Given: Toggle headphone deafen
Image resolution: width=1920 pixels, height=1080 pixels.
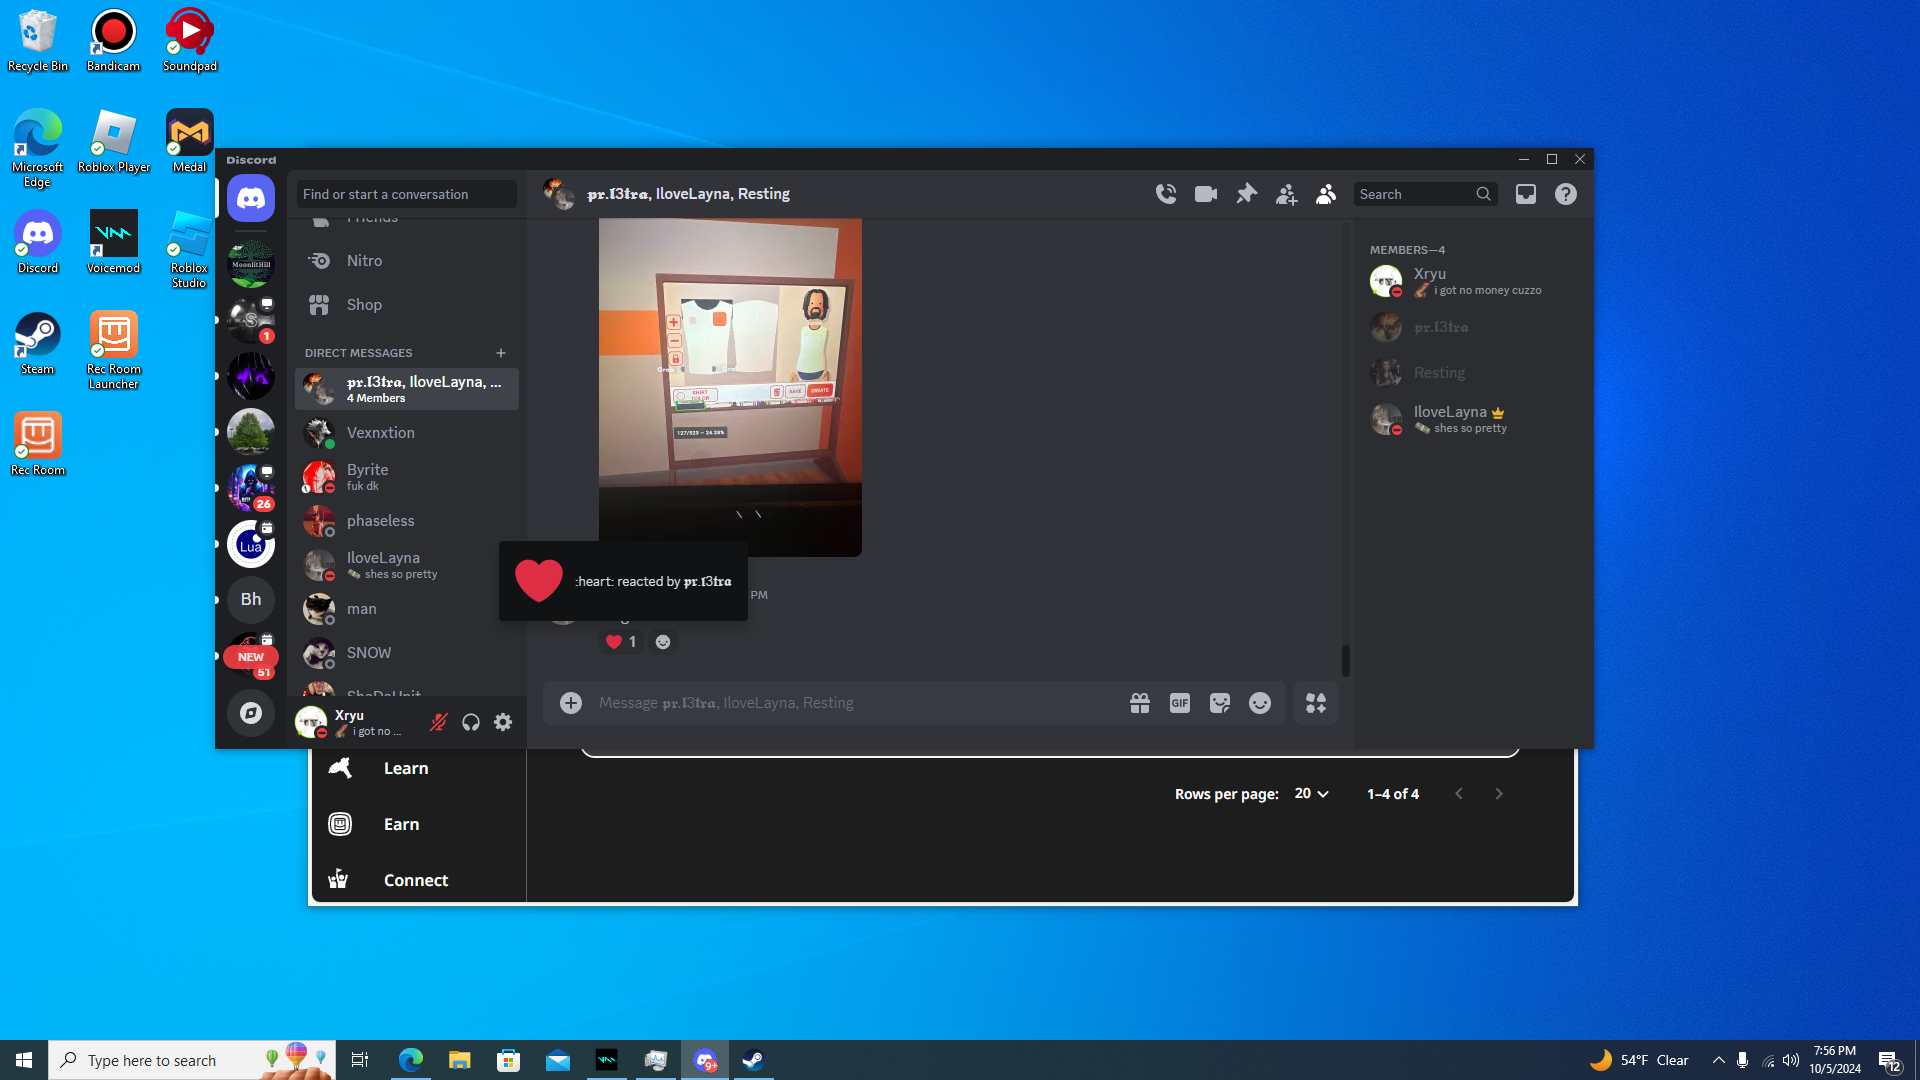Looking at the screenshot, I should [x=471, y=722].
